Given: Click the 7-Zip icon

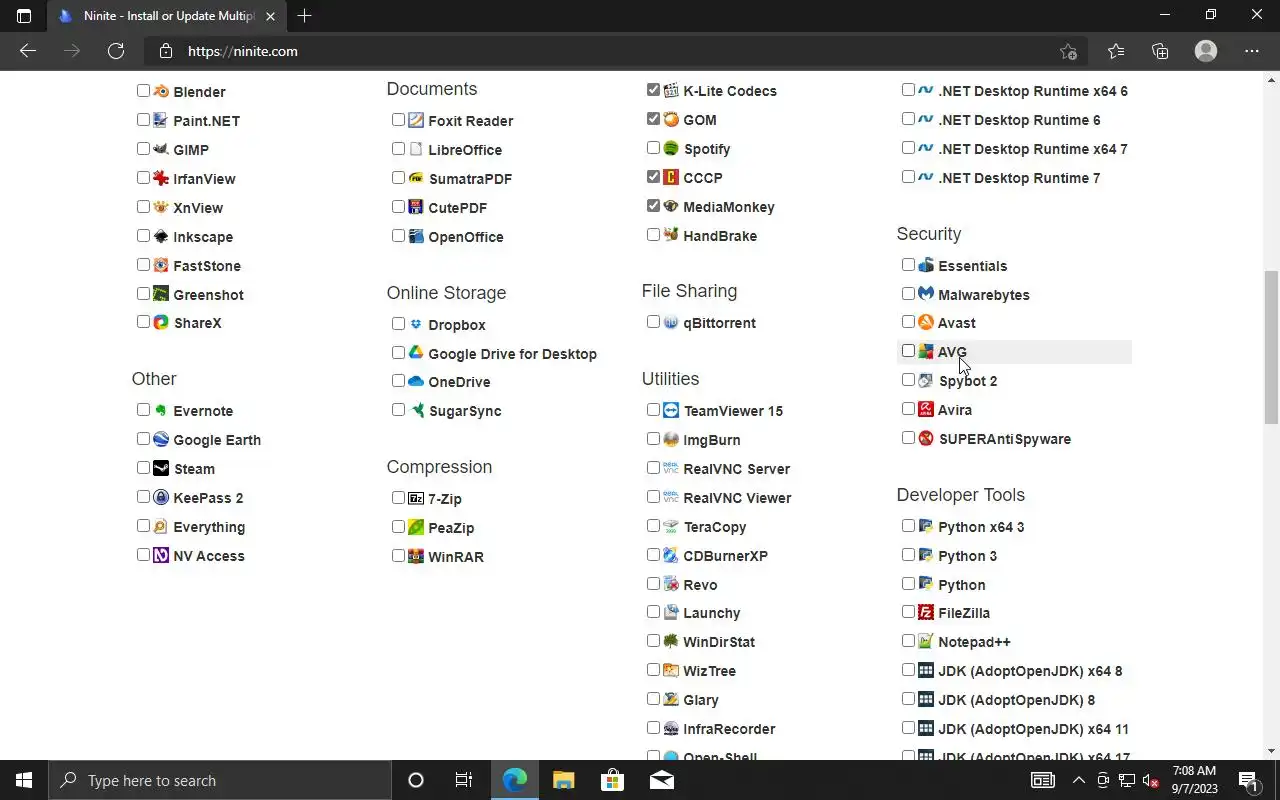Looking at the screenshot, I should click(416, 498).
